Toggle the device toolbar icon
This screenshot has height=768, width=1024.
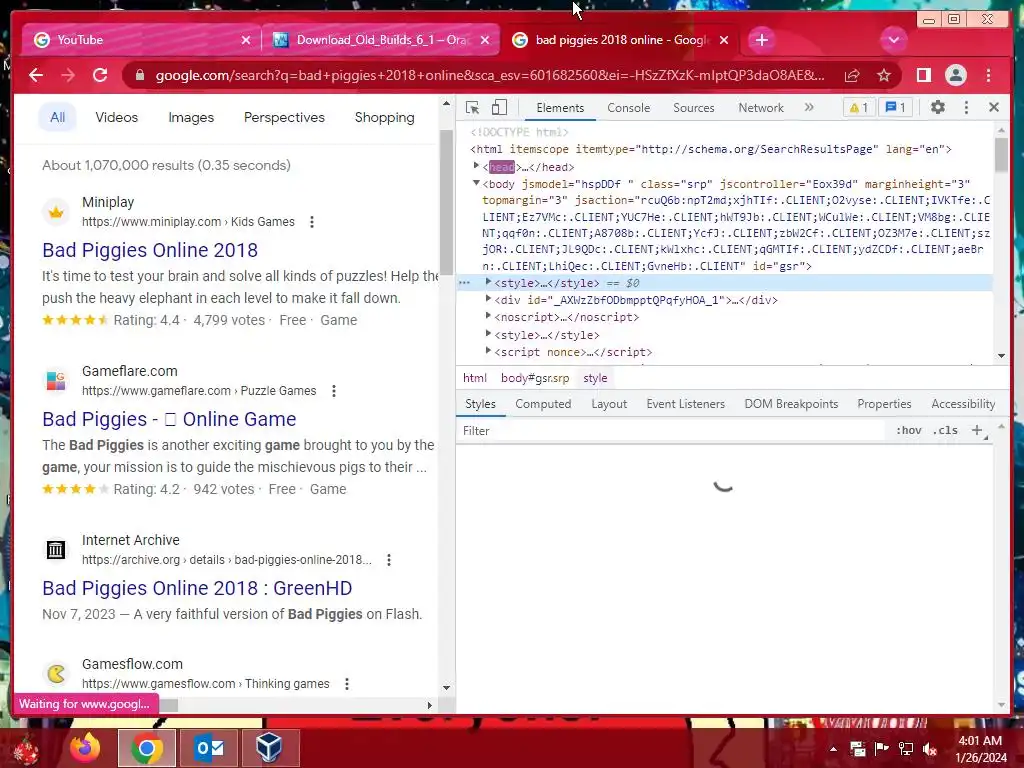[x=500, y=108]
